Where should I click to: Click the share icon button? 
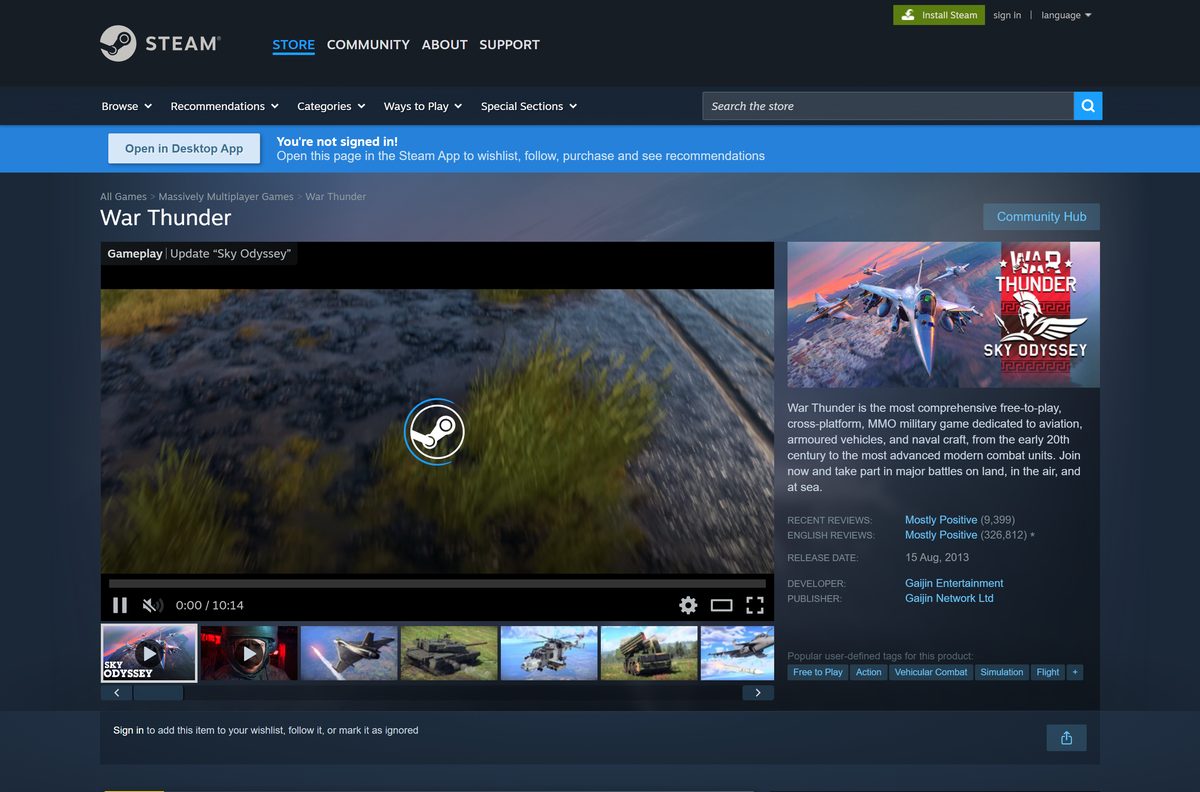pos(1066,738)
